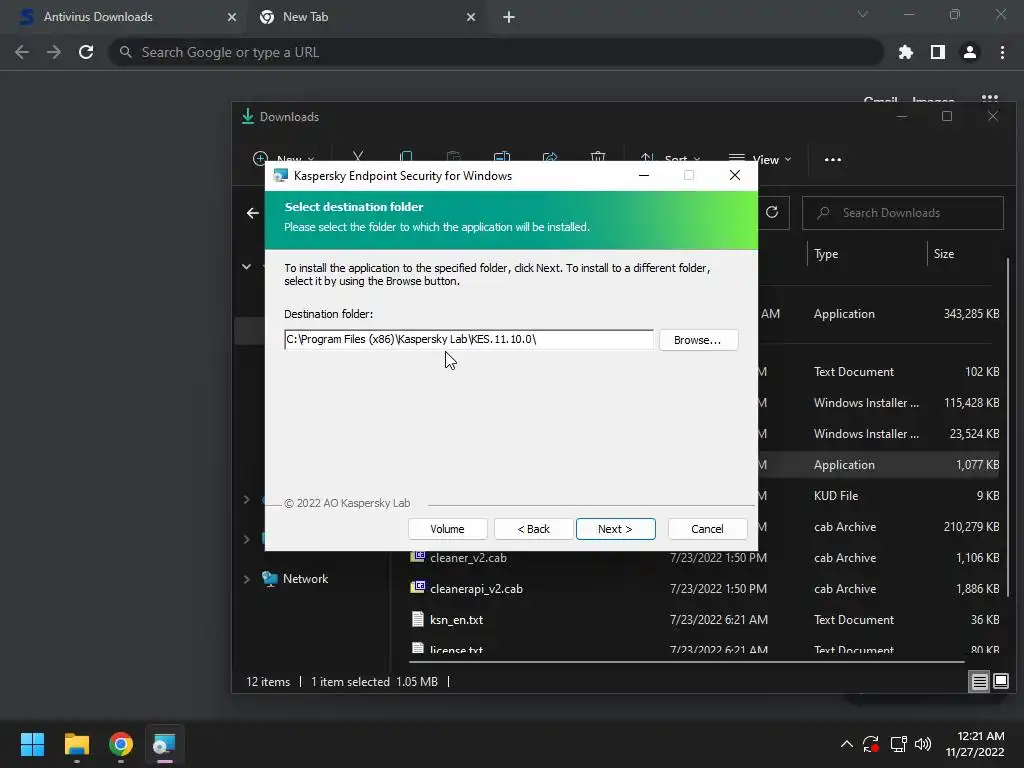This screenshot has height=768, width=1024.
Task: Select the 115,428 KB Windows Installer row
Action: tap(880, 403)
